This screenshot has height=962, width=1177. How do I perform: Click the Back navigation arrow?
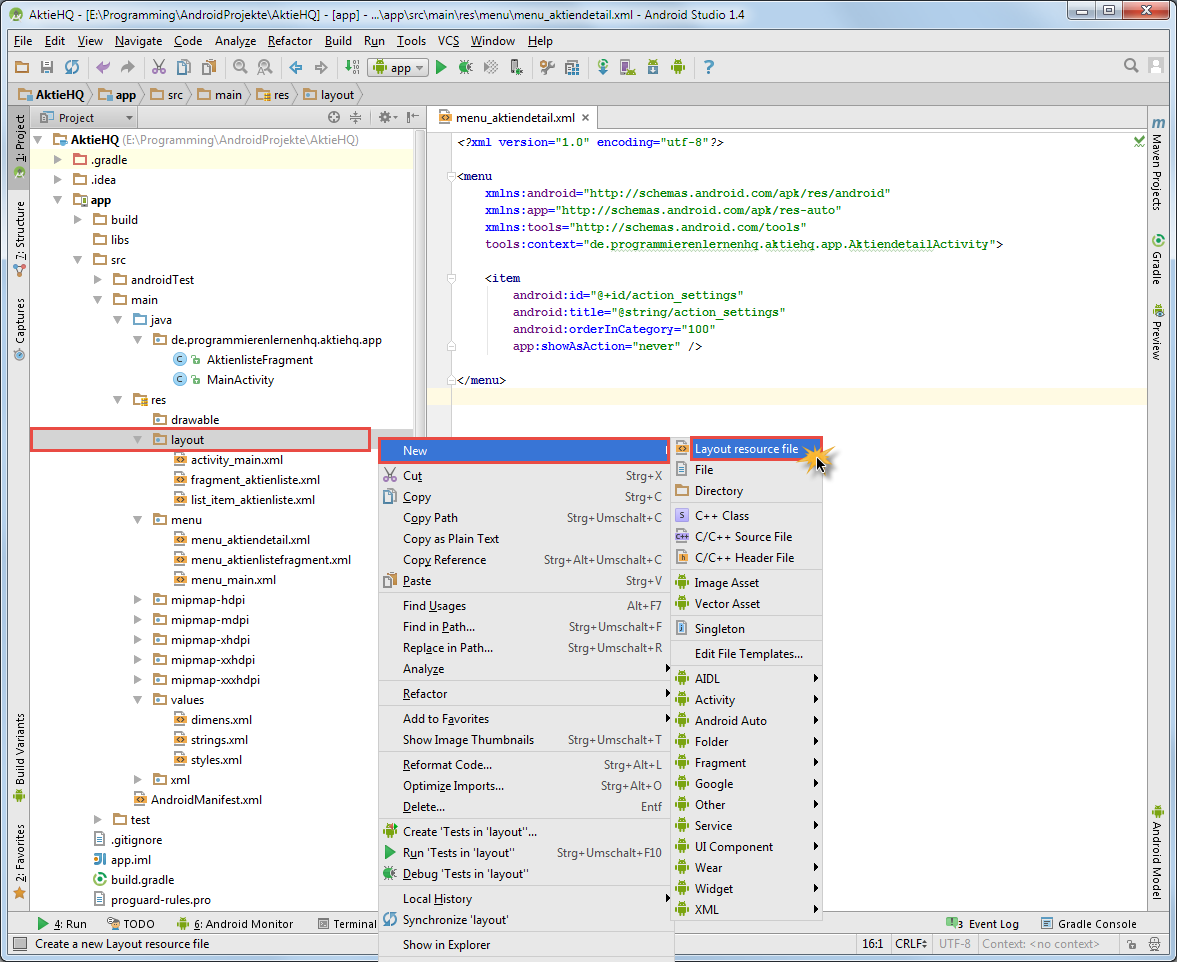(296, 68)
